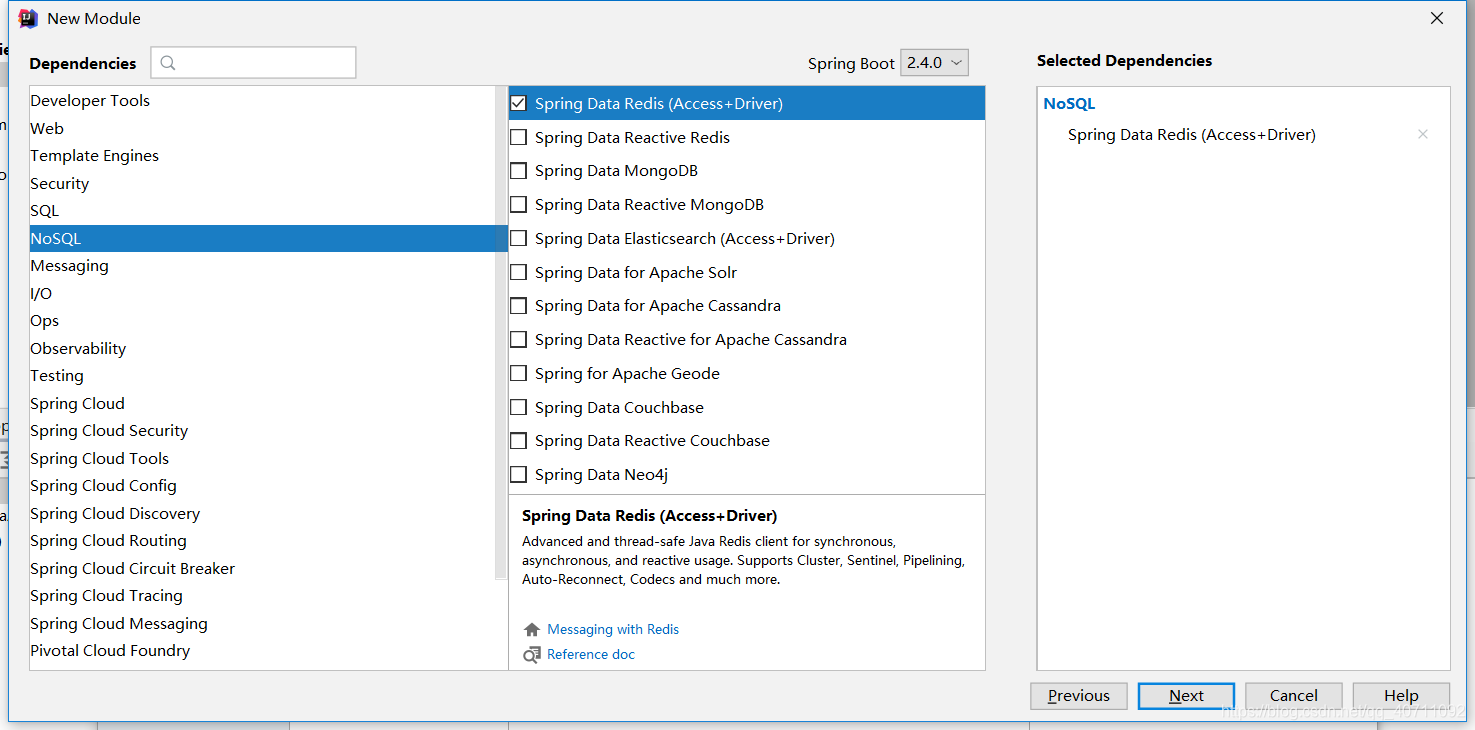Open the Reference doc link
The image size is (1475, 730).
click(591, 655)
